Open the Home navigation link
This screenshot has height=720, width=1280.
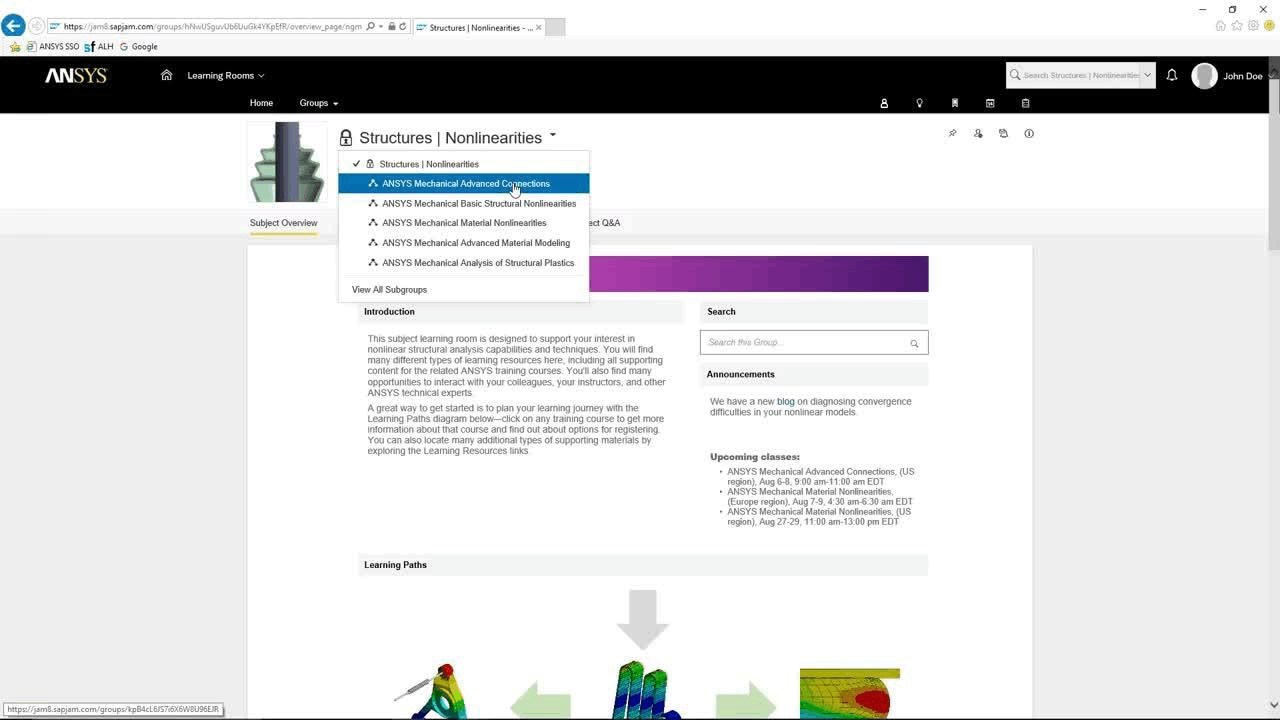click(261, 103)
